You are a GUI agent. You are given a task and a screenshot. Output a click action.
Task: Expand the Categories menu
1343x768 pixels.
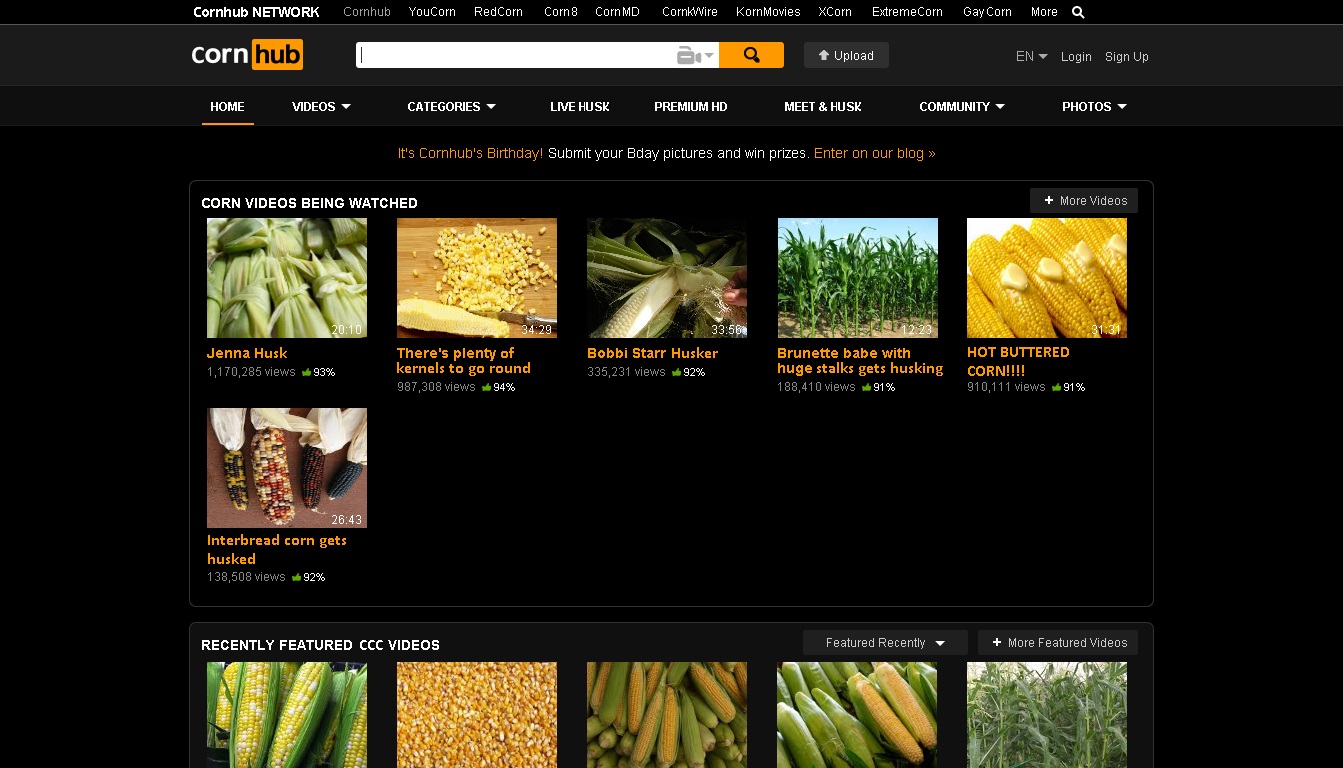(451, 107)
